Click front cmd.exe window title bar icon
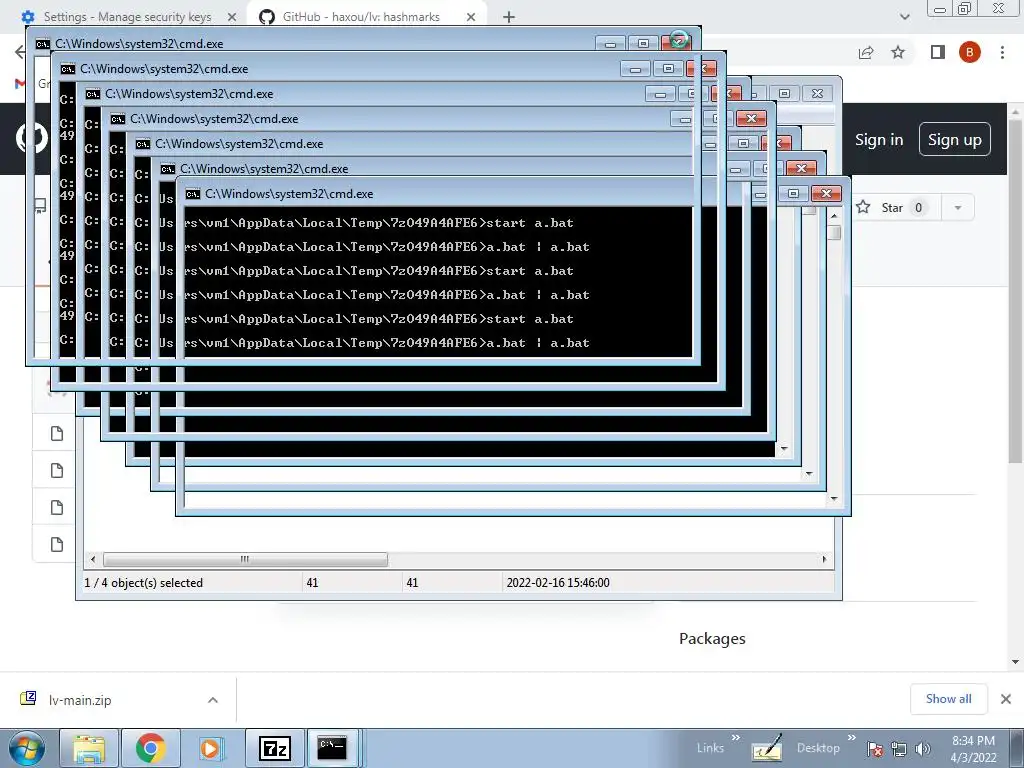The height and width of the screenshot is (768, 1024). [193, 194]
